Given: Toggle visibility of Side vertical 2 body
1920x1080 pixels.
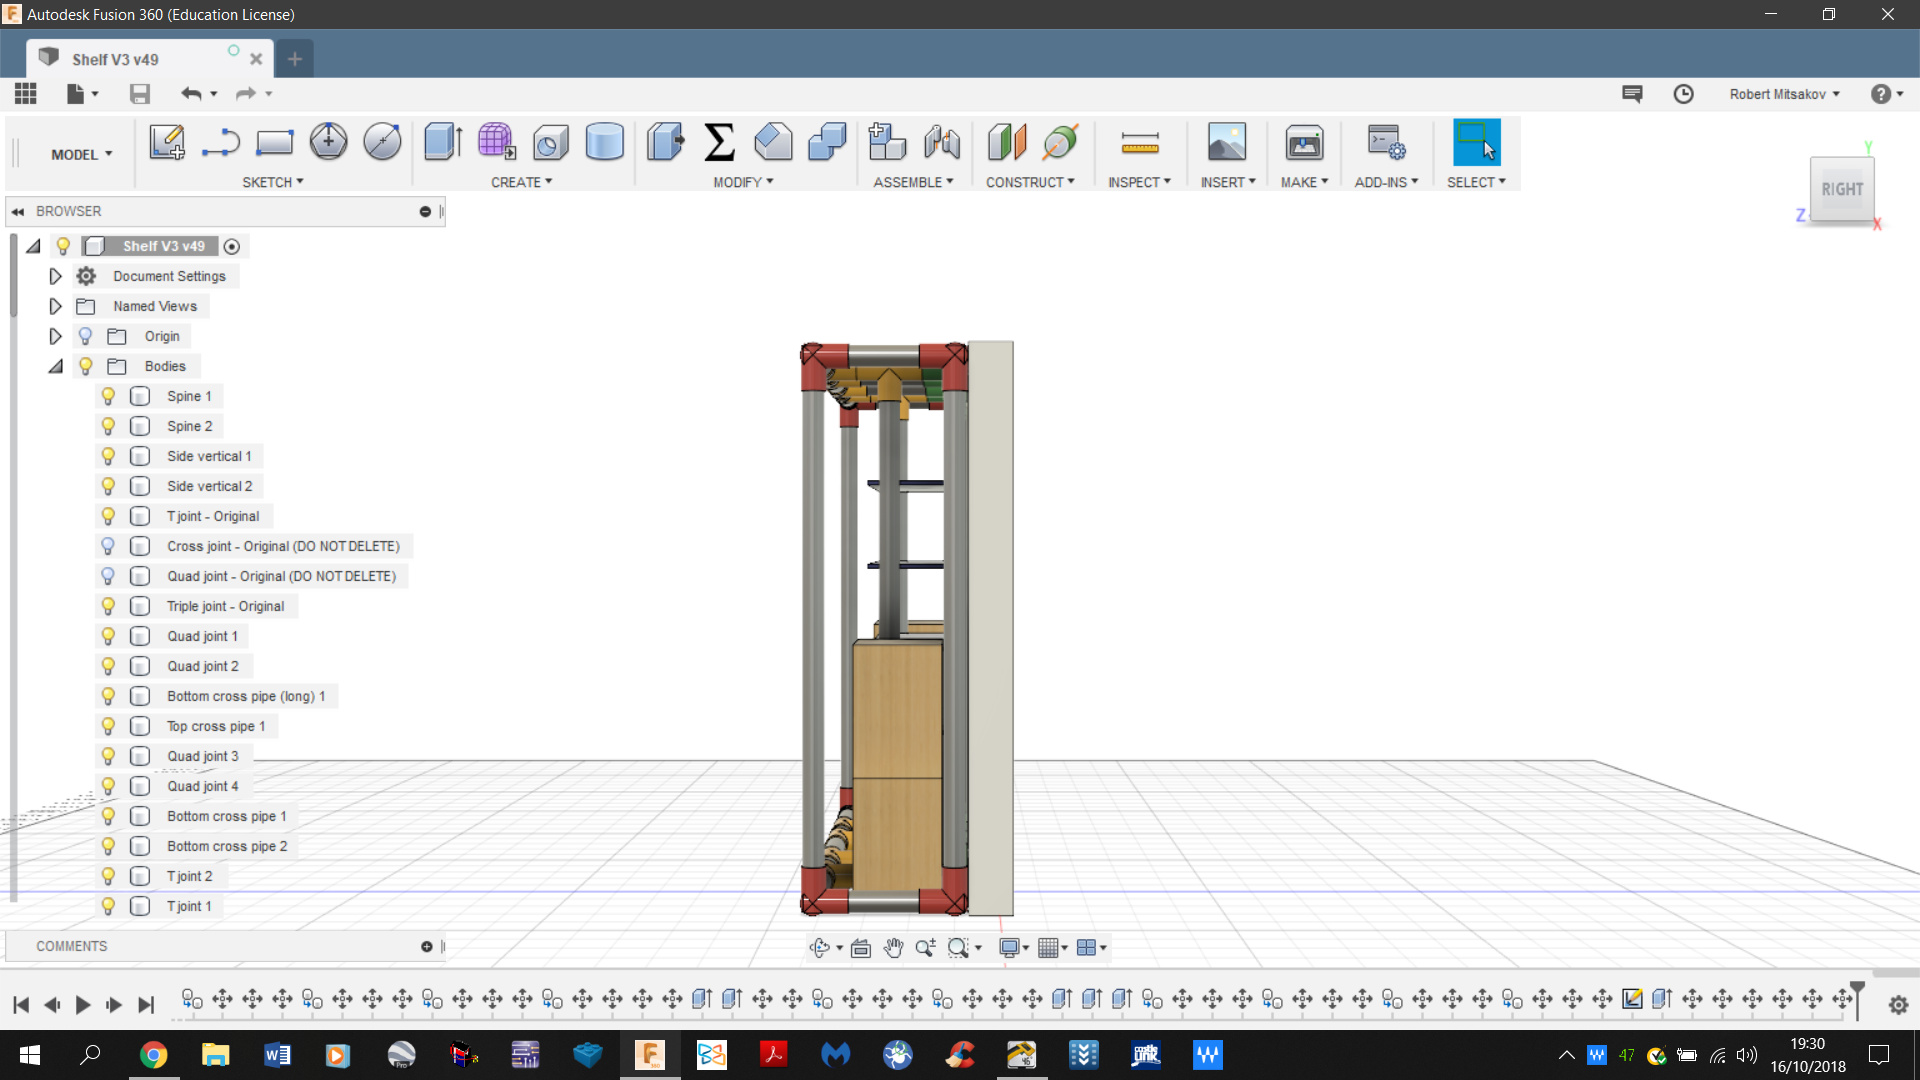Looking at the screenshot, I should 108,486.
